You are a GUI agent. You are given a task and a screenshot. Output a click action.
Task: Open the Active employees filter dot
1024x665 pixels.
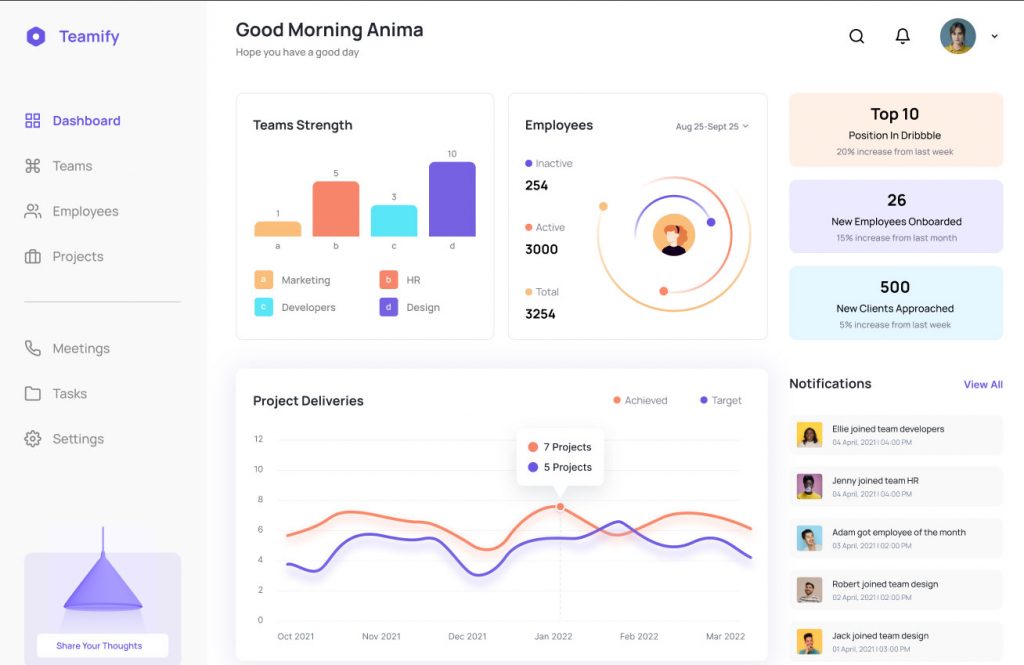[x=530, y=227]
